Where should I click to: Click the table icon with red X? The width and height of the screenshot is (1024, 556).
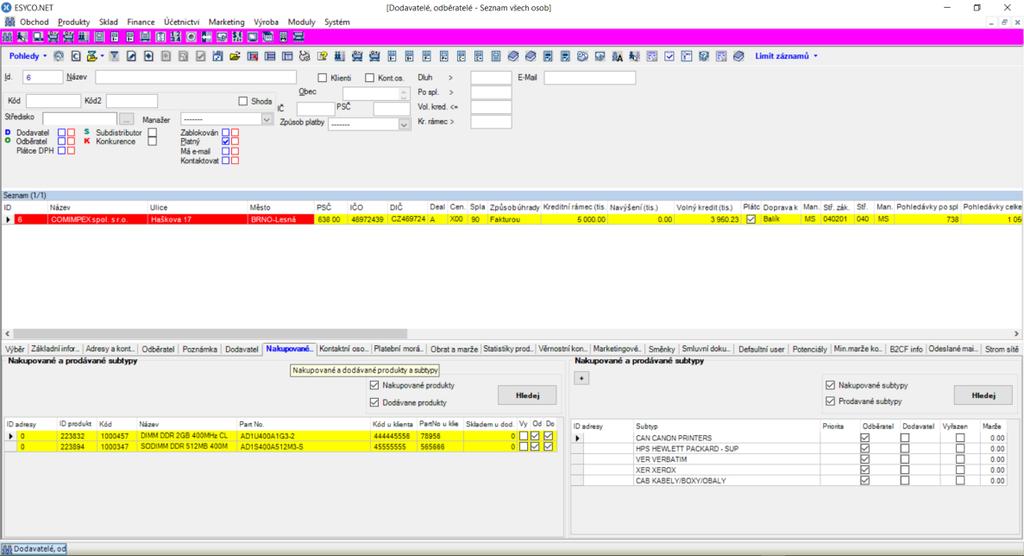point(252,56)
